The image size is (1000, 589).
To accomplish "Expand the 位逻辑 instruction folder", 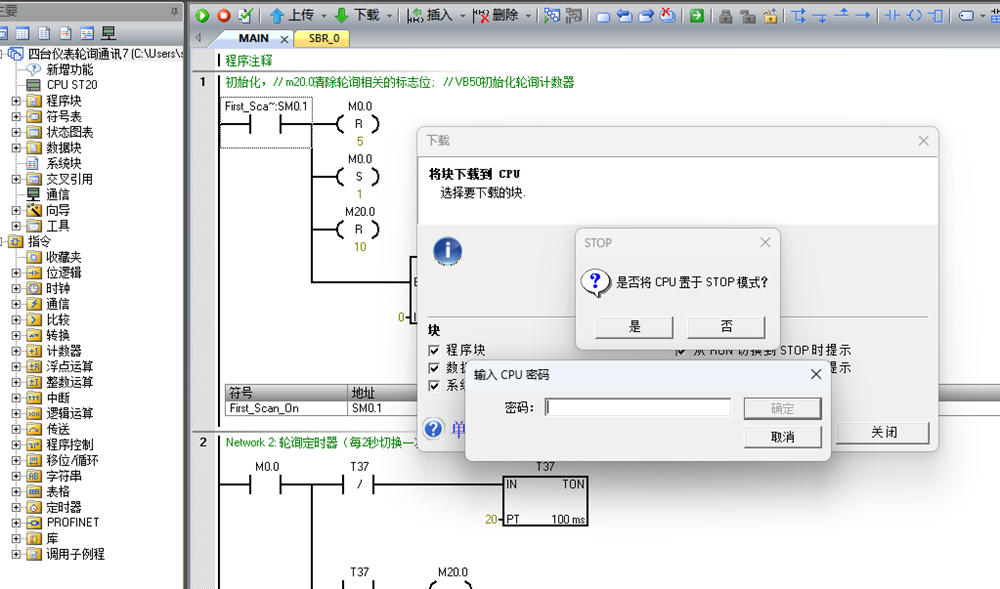I will pos(15,273).
